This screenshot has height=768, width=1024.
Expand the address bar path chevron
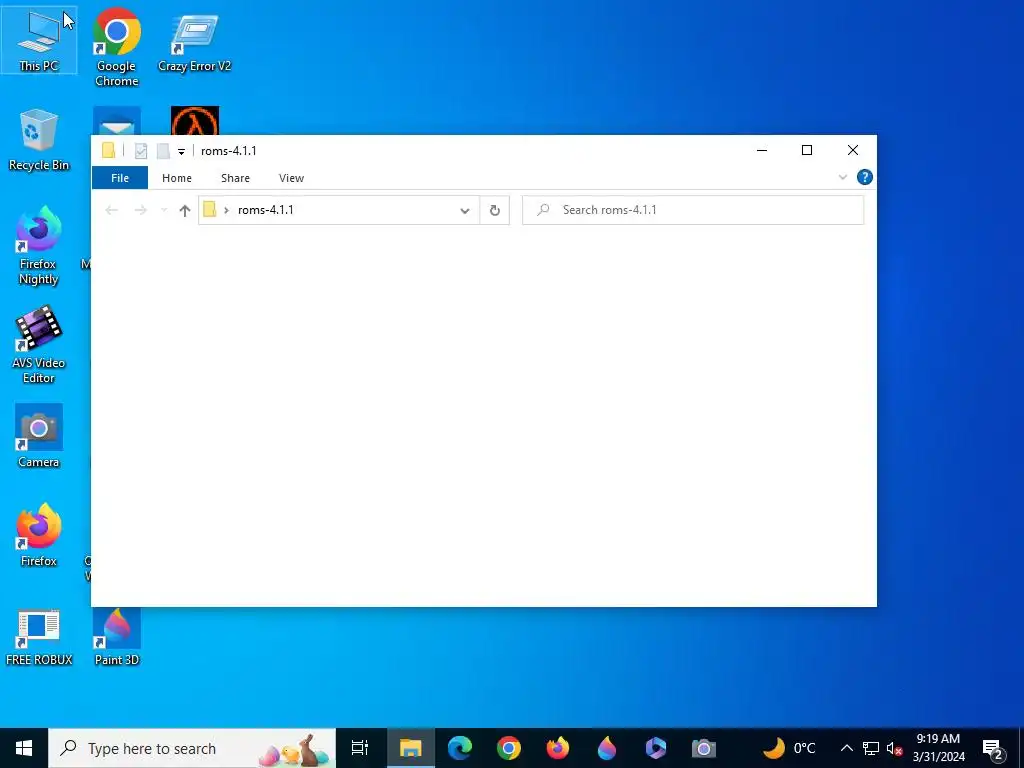pyautogui.click(x=227, y=210)
